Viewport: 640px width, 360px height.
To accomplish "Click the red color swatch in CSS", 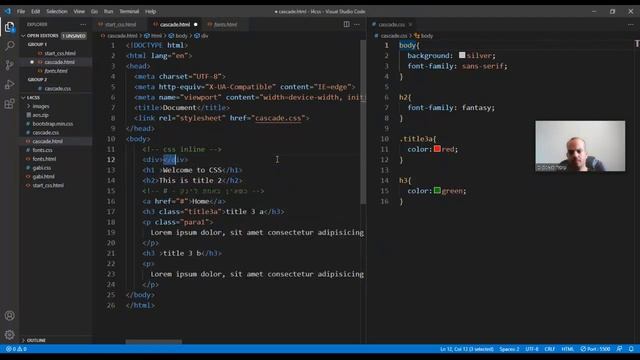I will [437, 149].
